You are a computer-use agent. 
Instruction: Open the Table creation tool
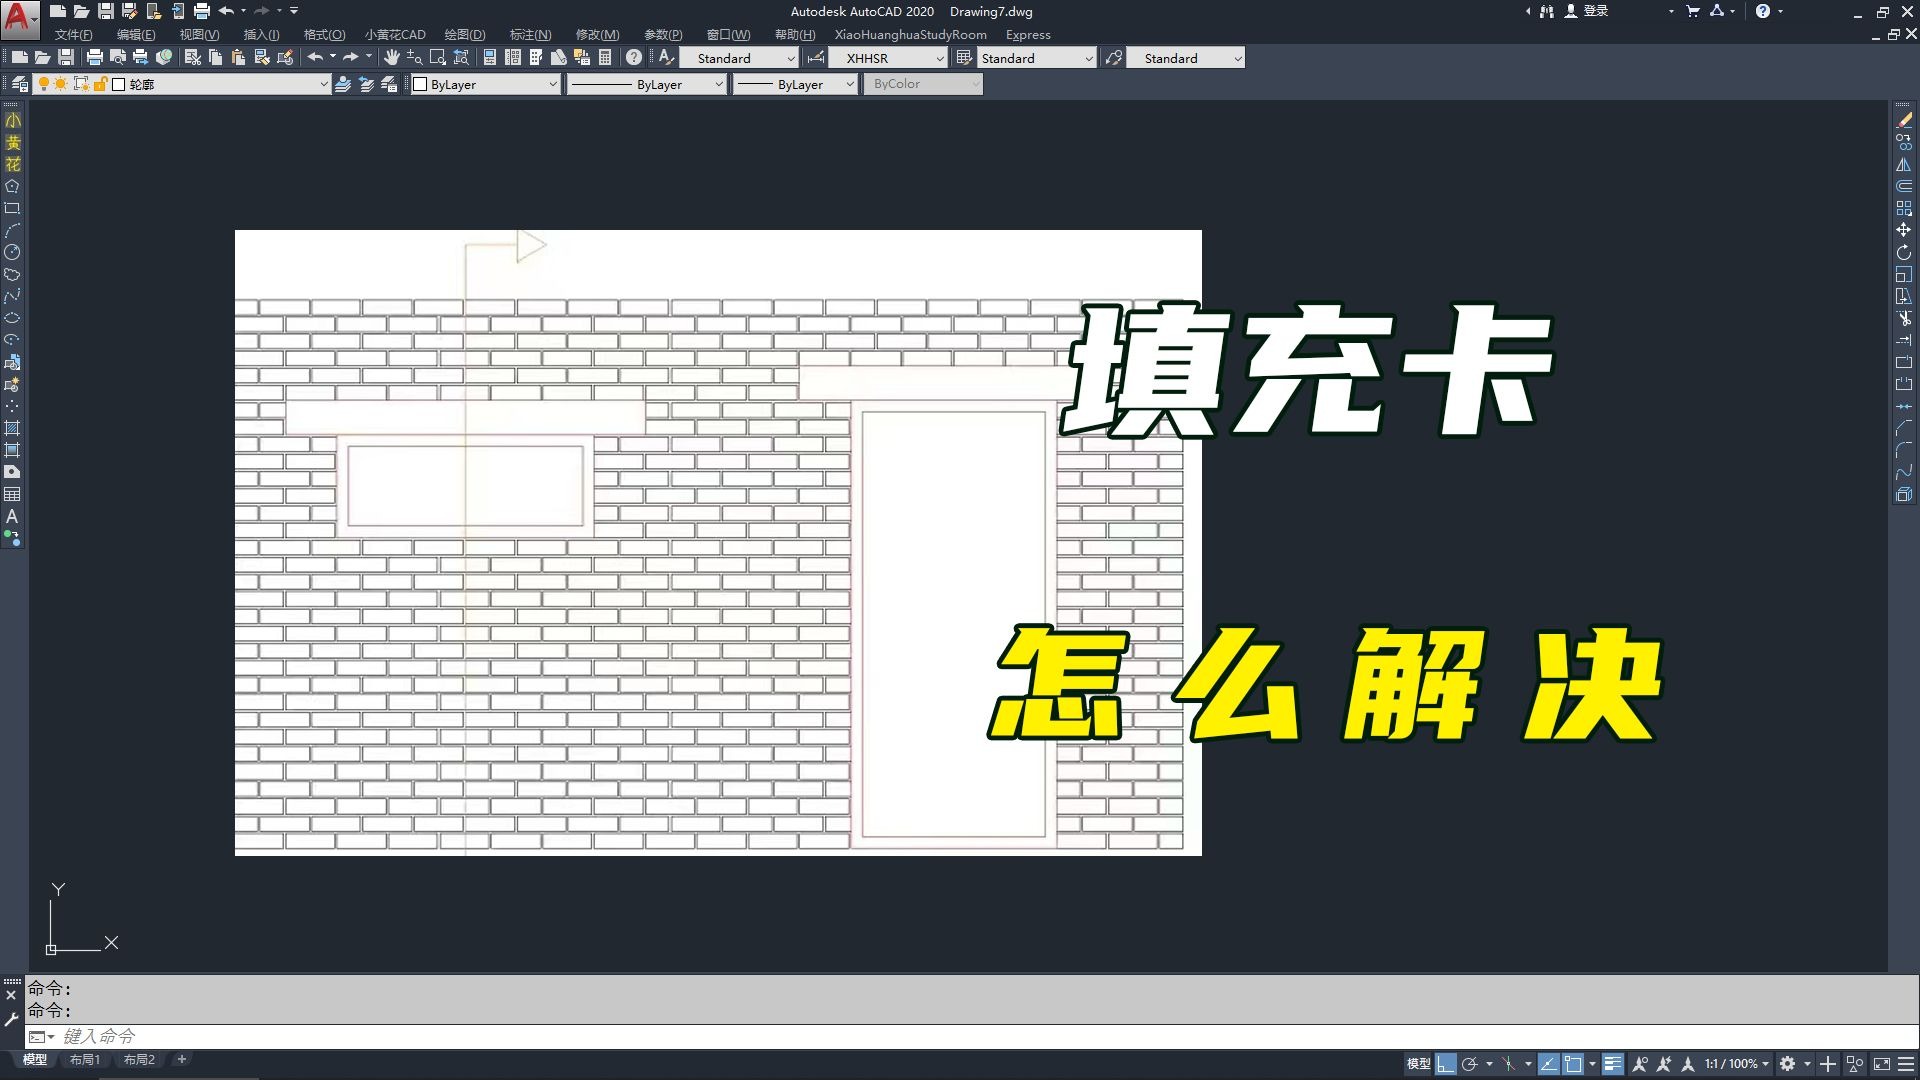(x=13, y=494)
